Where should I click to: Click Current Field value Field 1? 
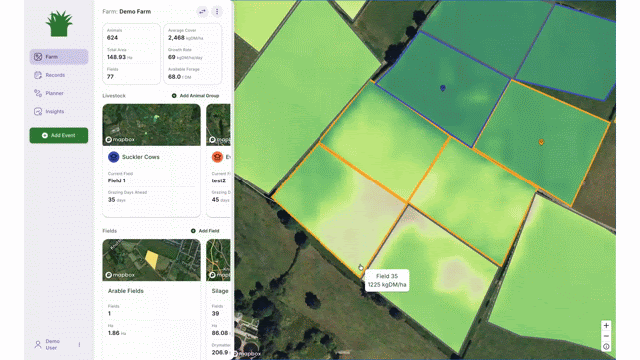(x=117, y=180)
